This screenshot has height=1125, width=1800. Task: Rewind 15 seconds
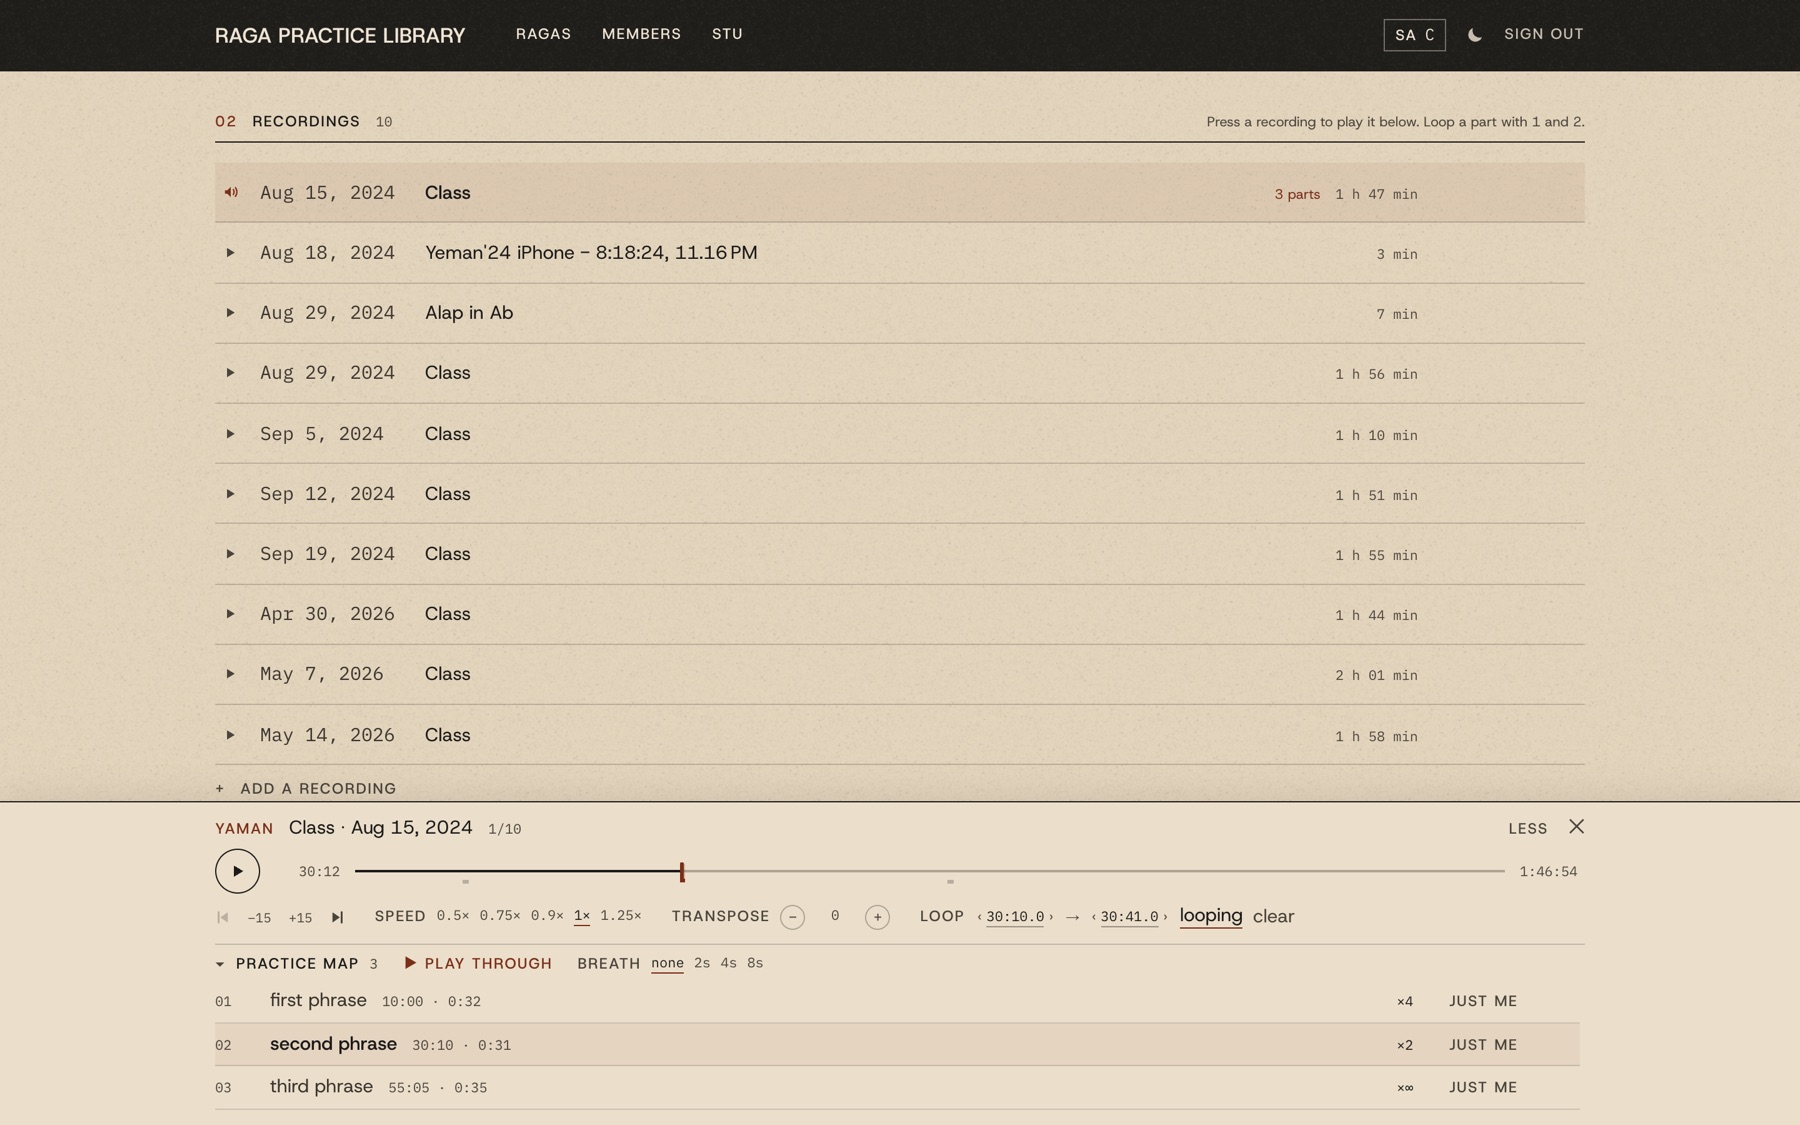click(259, 918)
